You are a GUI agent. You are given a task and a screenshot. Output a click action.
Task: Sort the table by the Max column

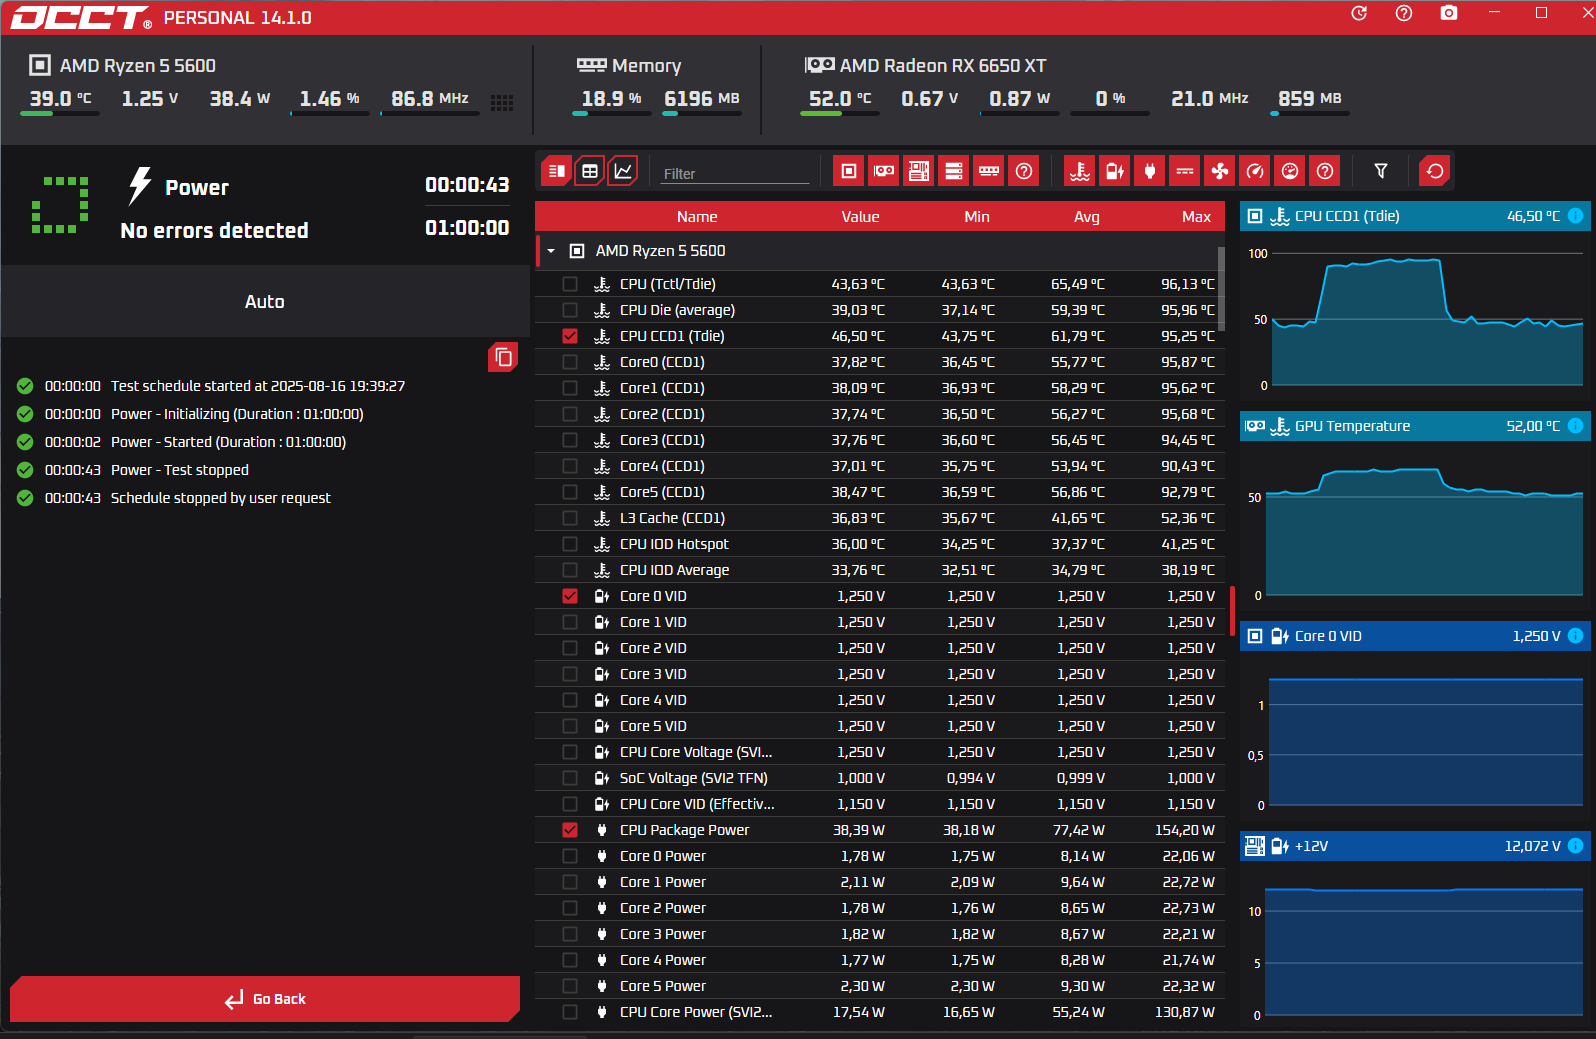1196,217
